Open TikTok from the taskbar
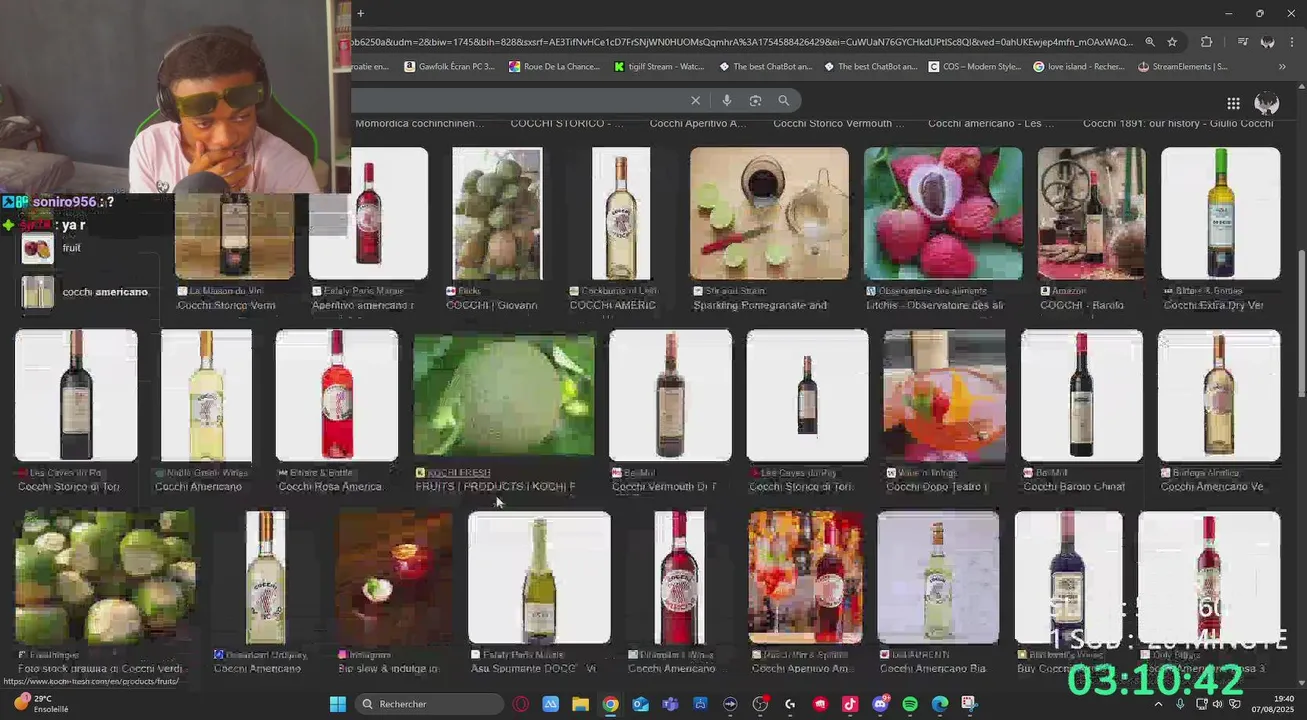 [850, 704]
